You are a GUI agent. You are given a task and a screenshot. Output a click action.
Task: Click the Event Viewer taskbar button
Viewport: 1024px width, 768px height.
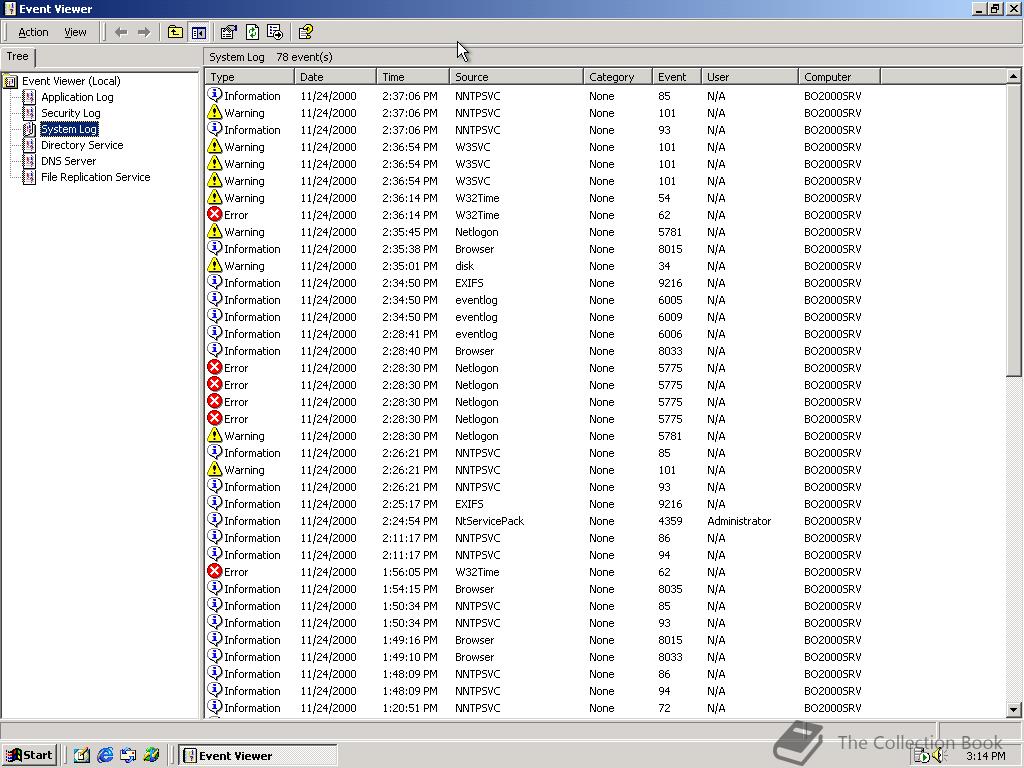pos(258,756)
